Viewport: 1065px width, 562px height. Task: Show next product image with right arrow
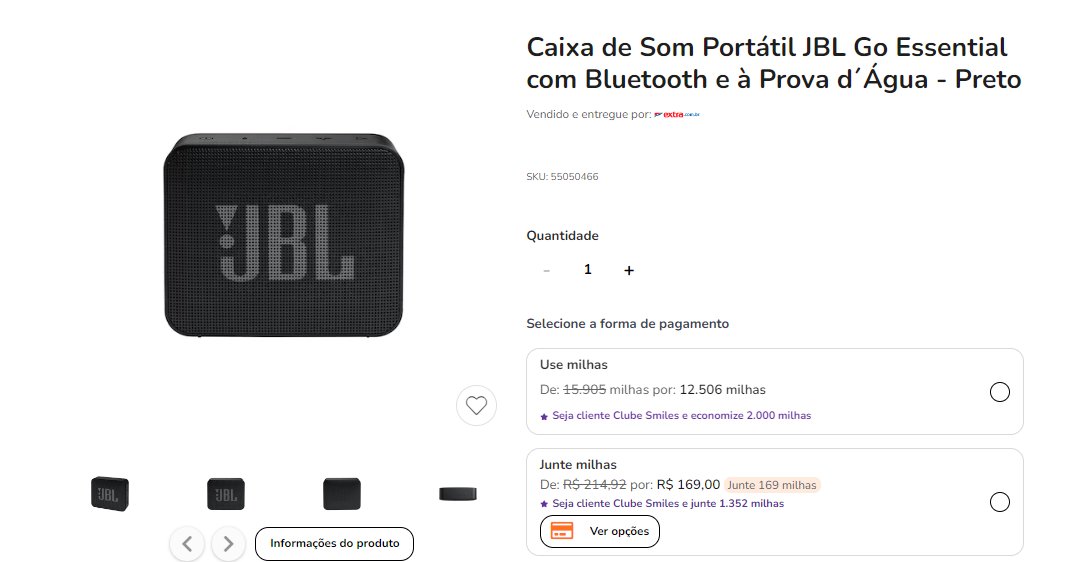click(x=228, y=544)
